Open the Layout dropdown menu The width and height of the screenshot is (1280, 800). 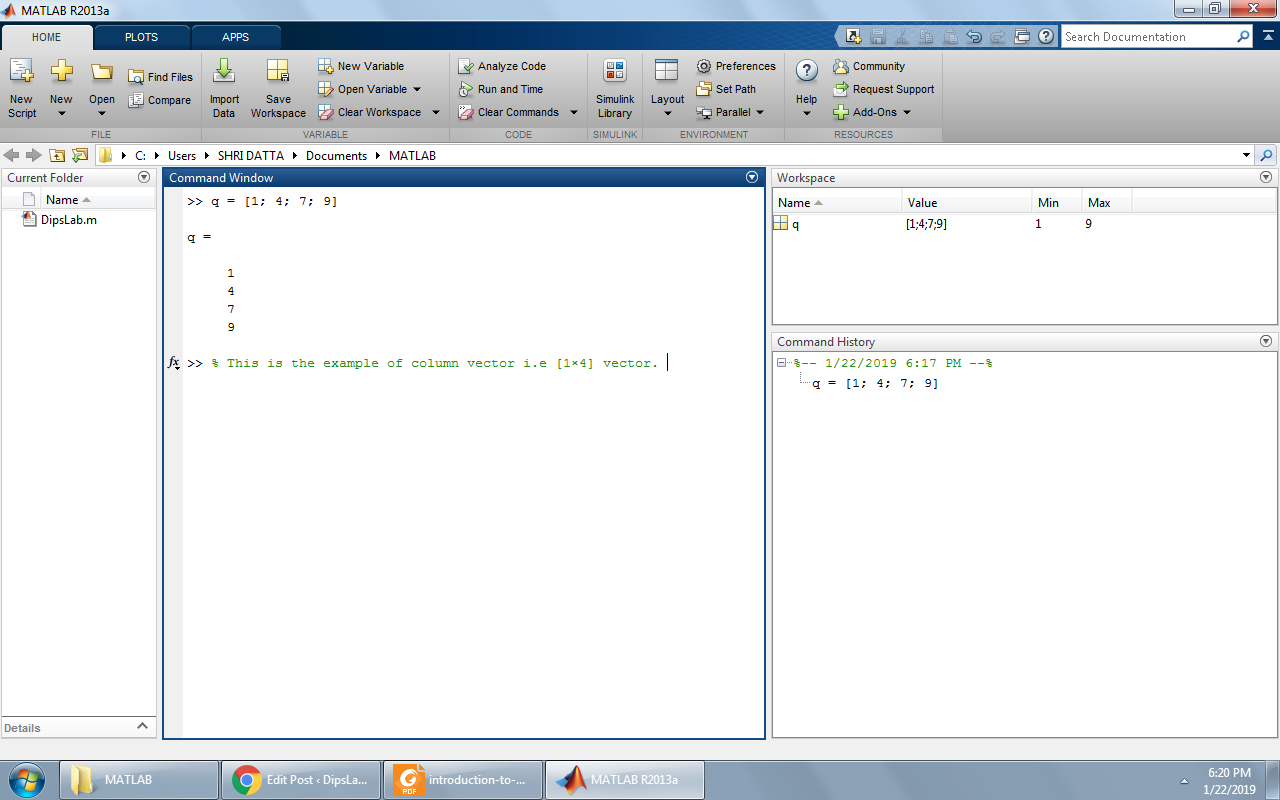(667, 85)
